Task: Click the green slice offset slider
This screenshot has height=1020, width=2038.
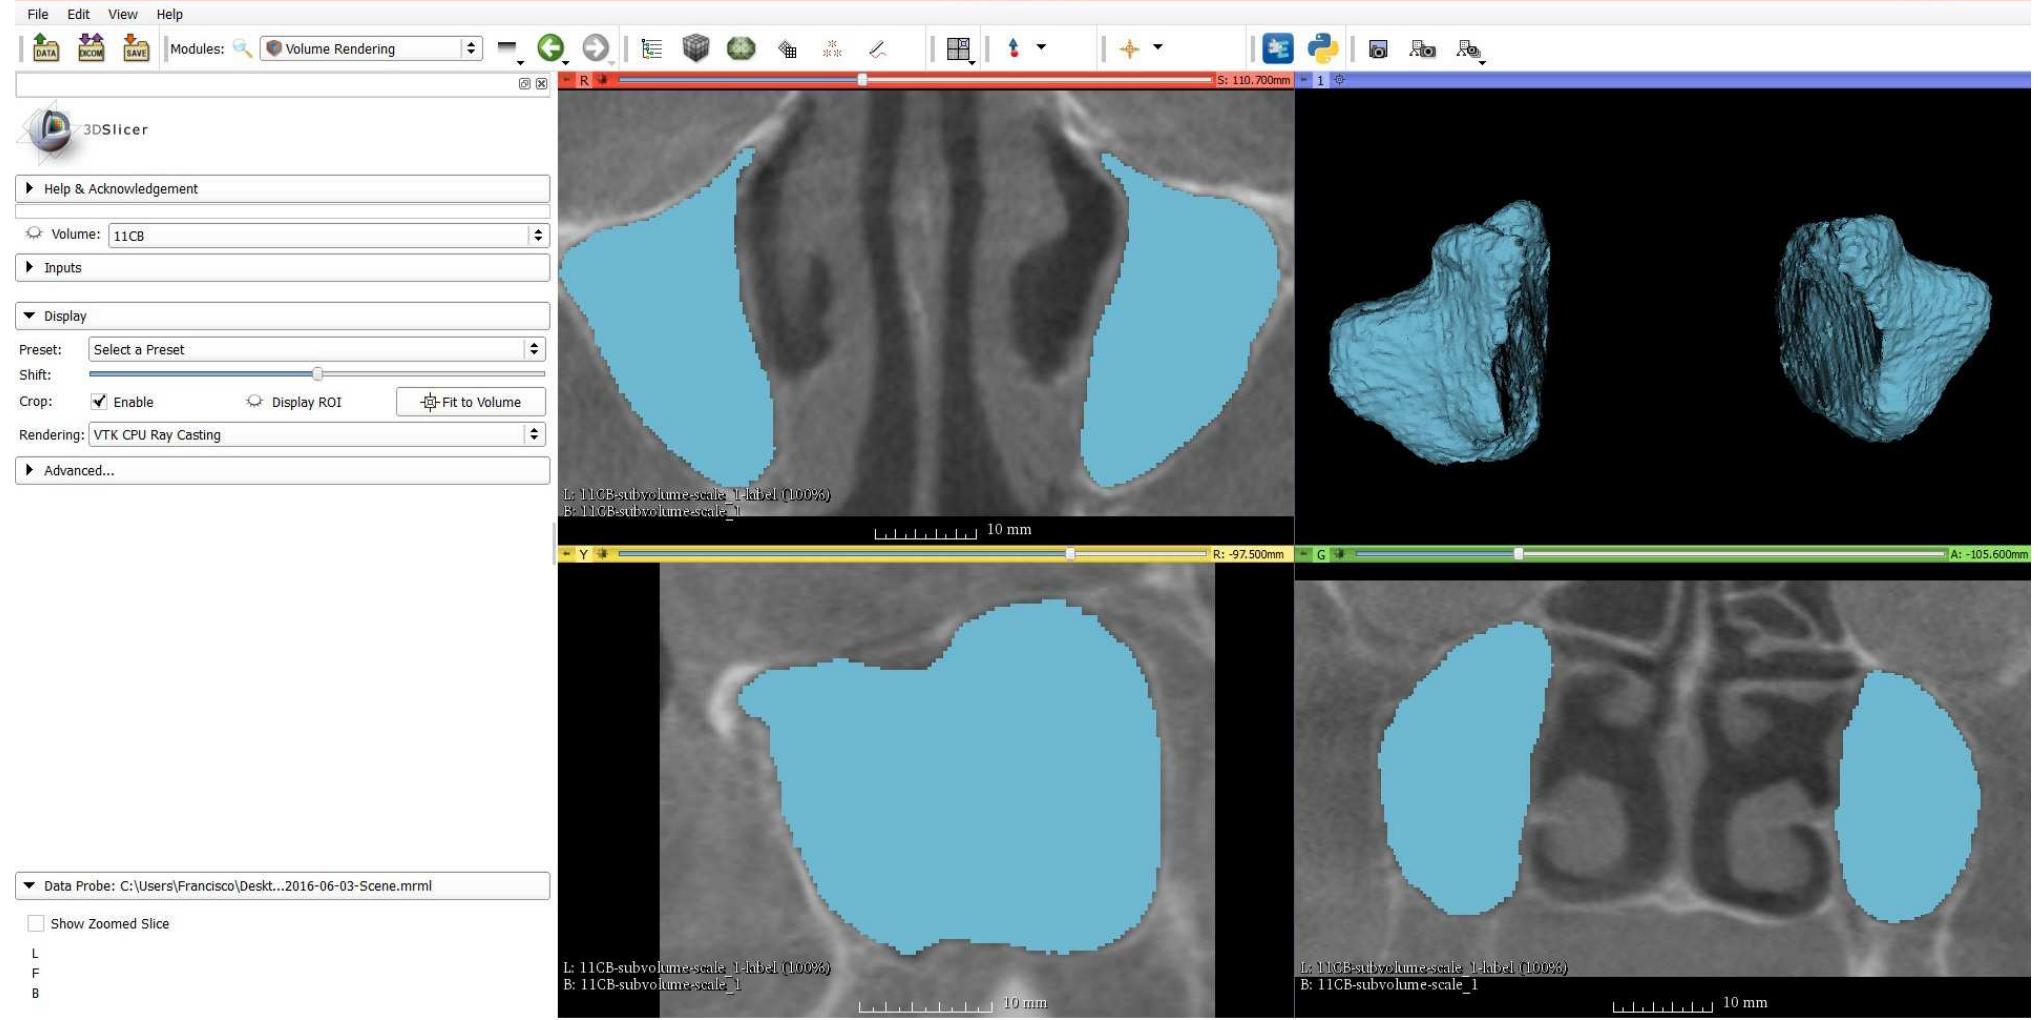Action: [1650, 553]
